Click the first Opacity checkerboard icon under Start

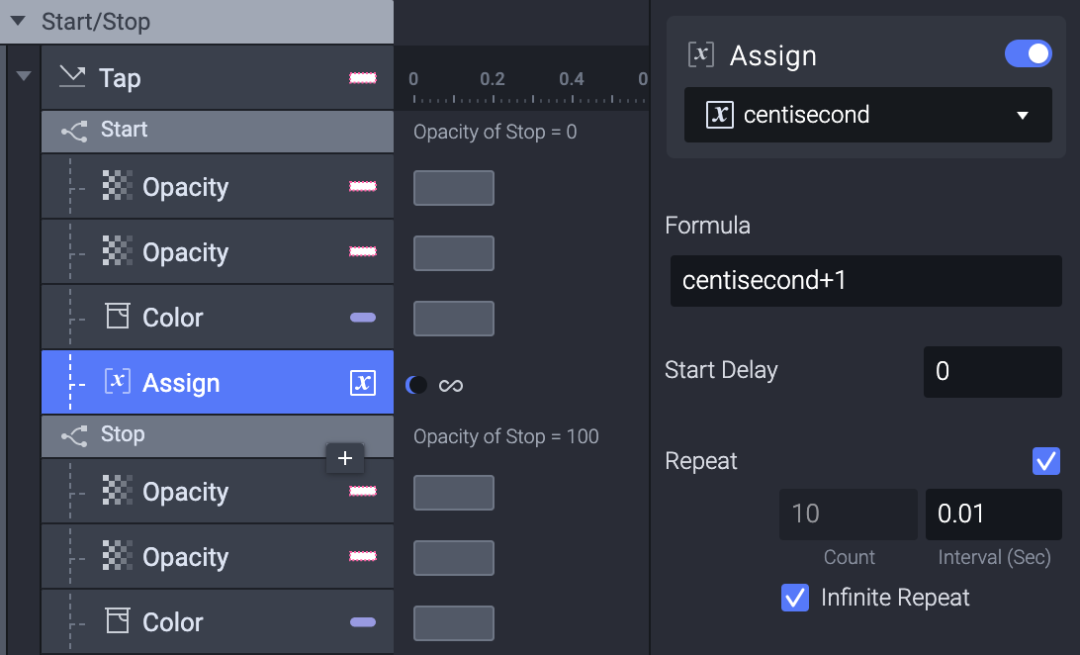coord(118,187)
